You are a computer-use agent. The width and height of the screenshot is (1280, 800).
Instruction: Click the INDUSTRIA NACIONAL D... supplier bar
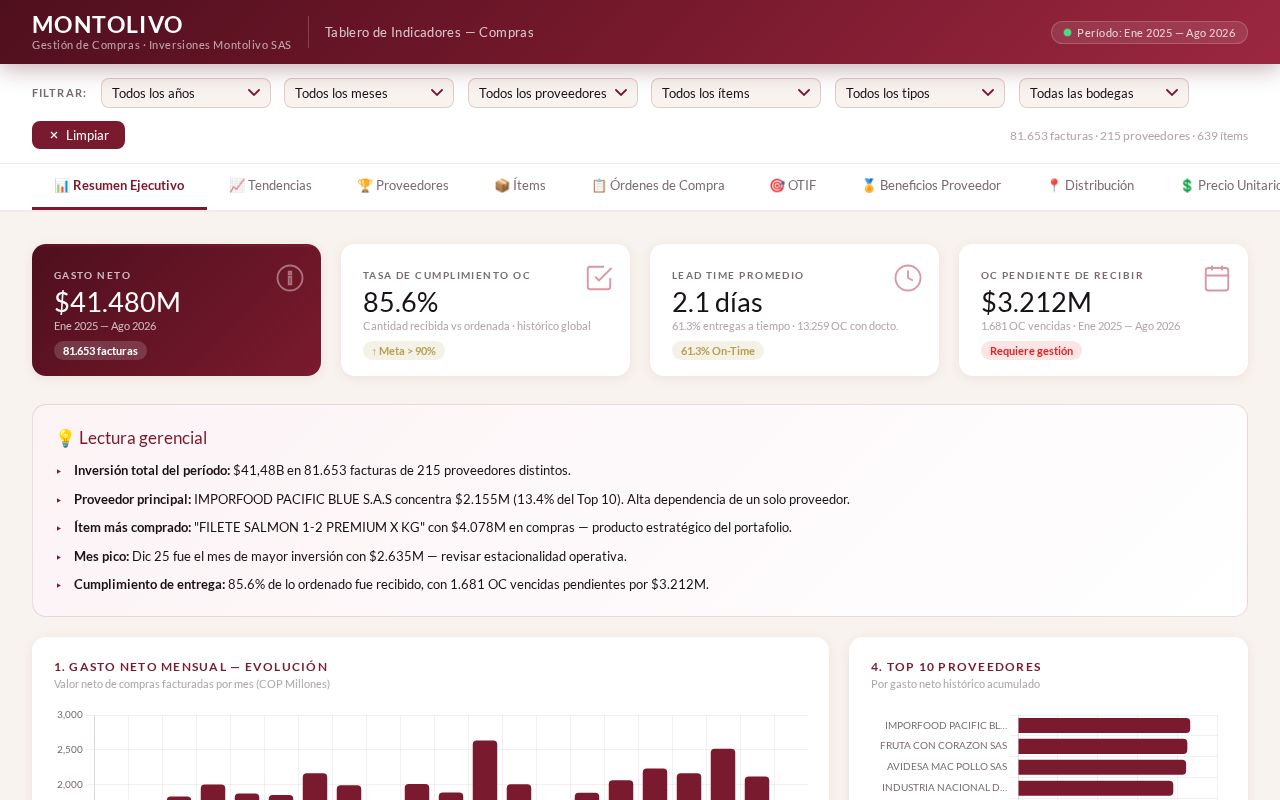1095,788
